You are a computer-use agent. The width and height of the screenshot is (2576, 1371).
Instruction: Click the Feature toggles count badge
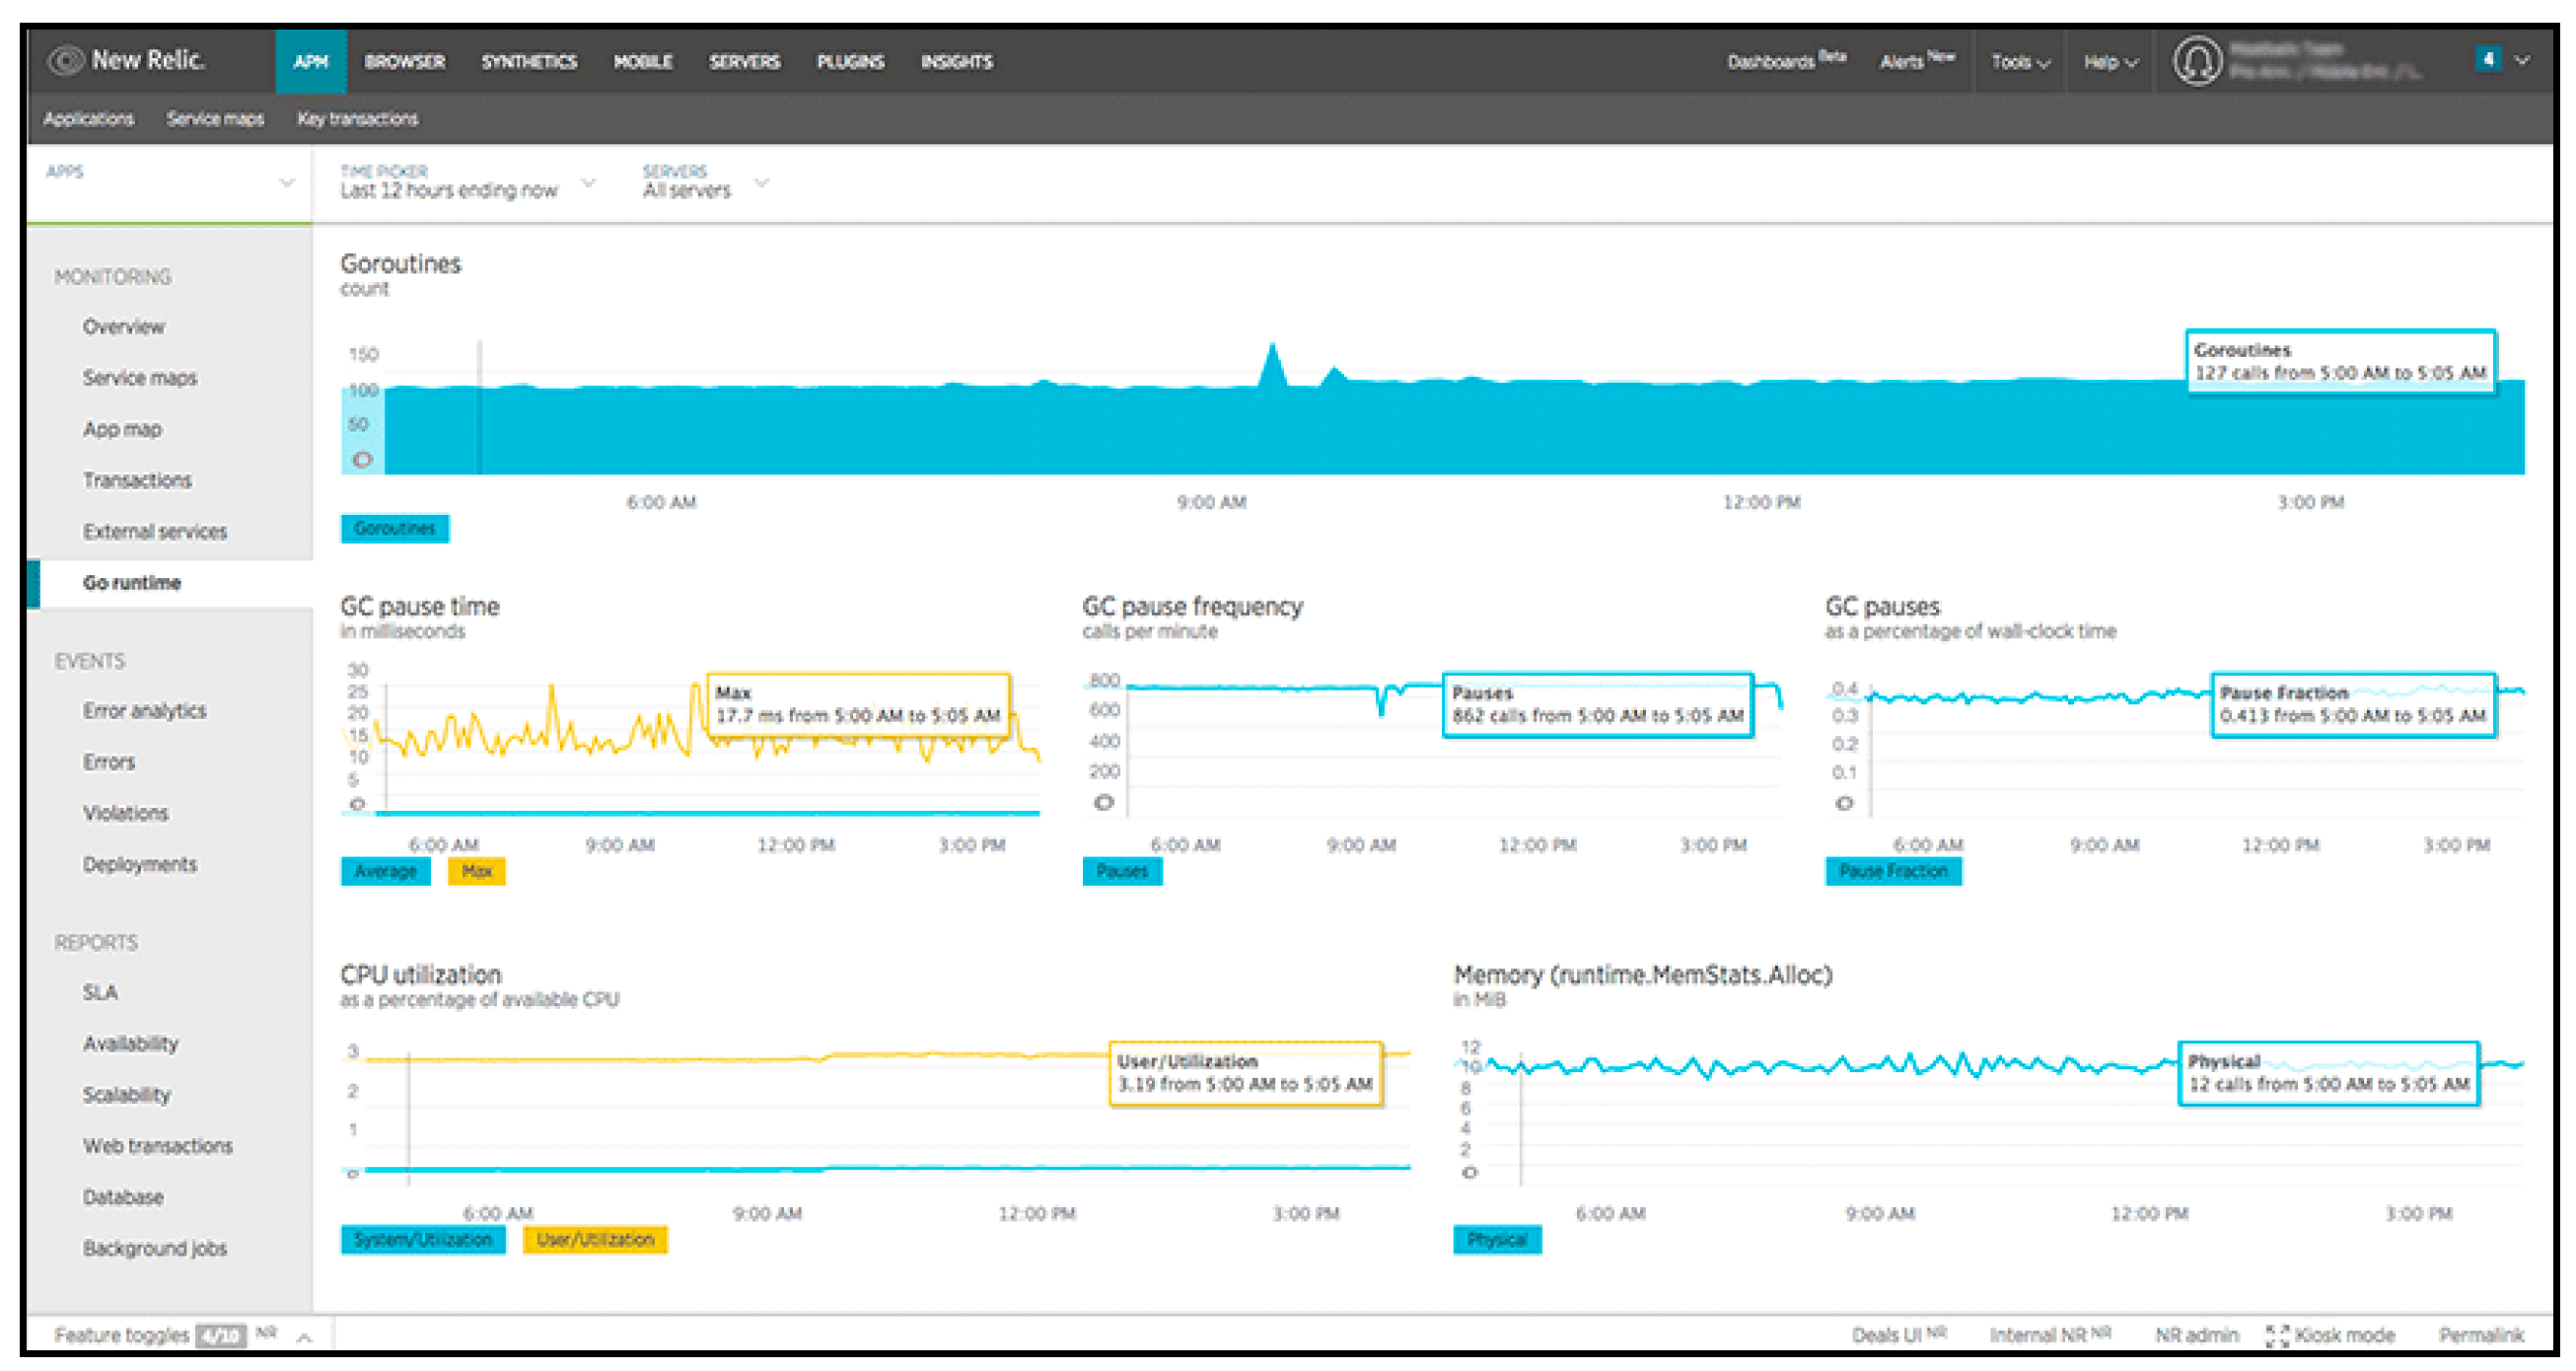[220, 1335]
